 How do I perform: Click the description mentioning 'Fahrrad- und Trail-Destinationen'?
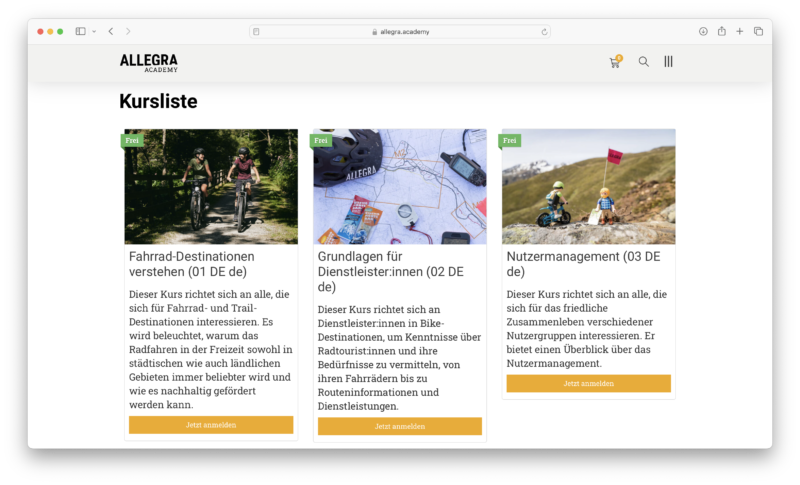coord(211,349)
